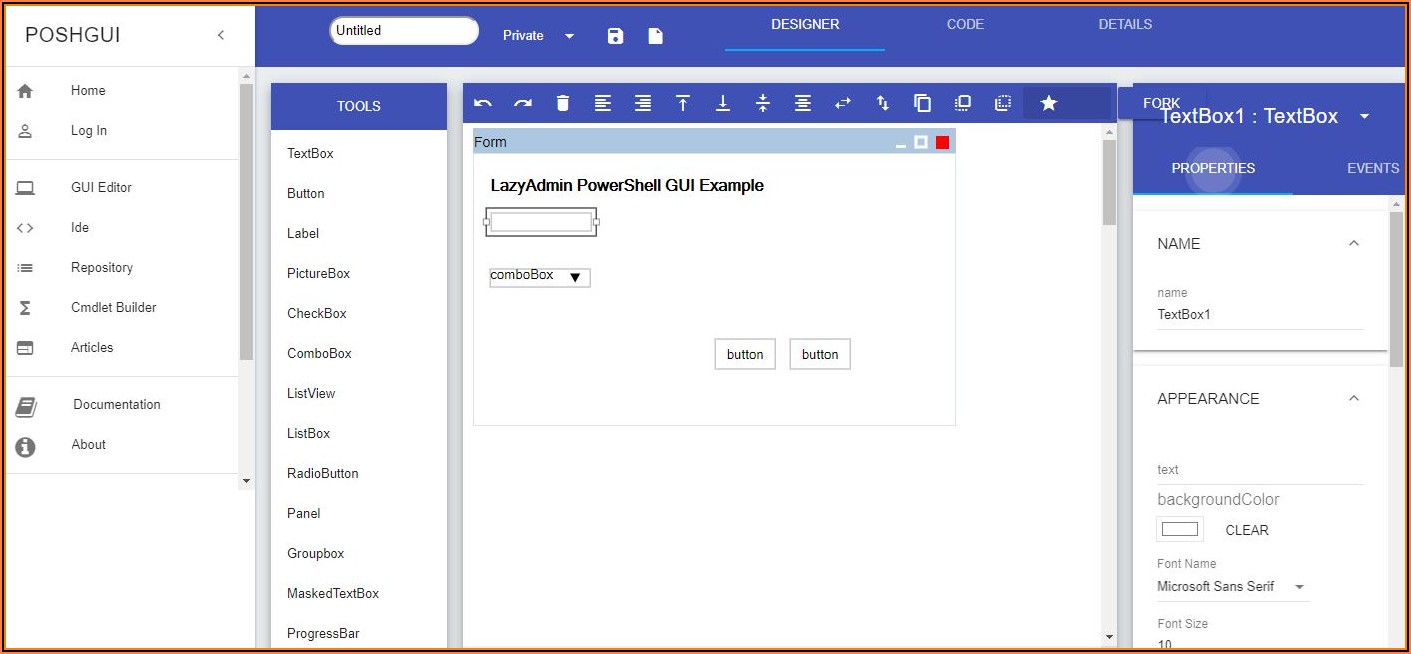Click the GUI Editor laptop icon
Screen dimensions: 1411x654
(25, 188)
